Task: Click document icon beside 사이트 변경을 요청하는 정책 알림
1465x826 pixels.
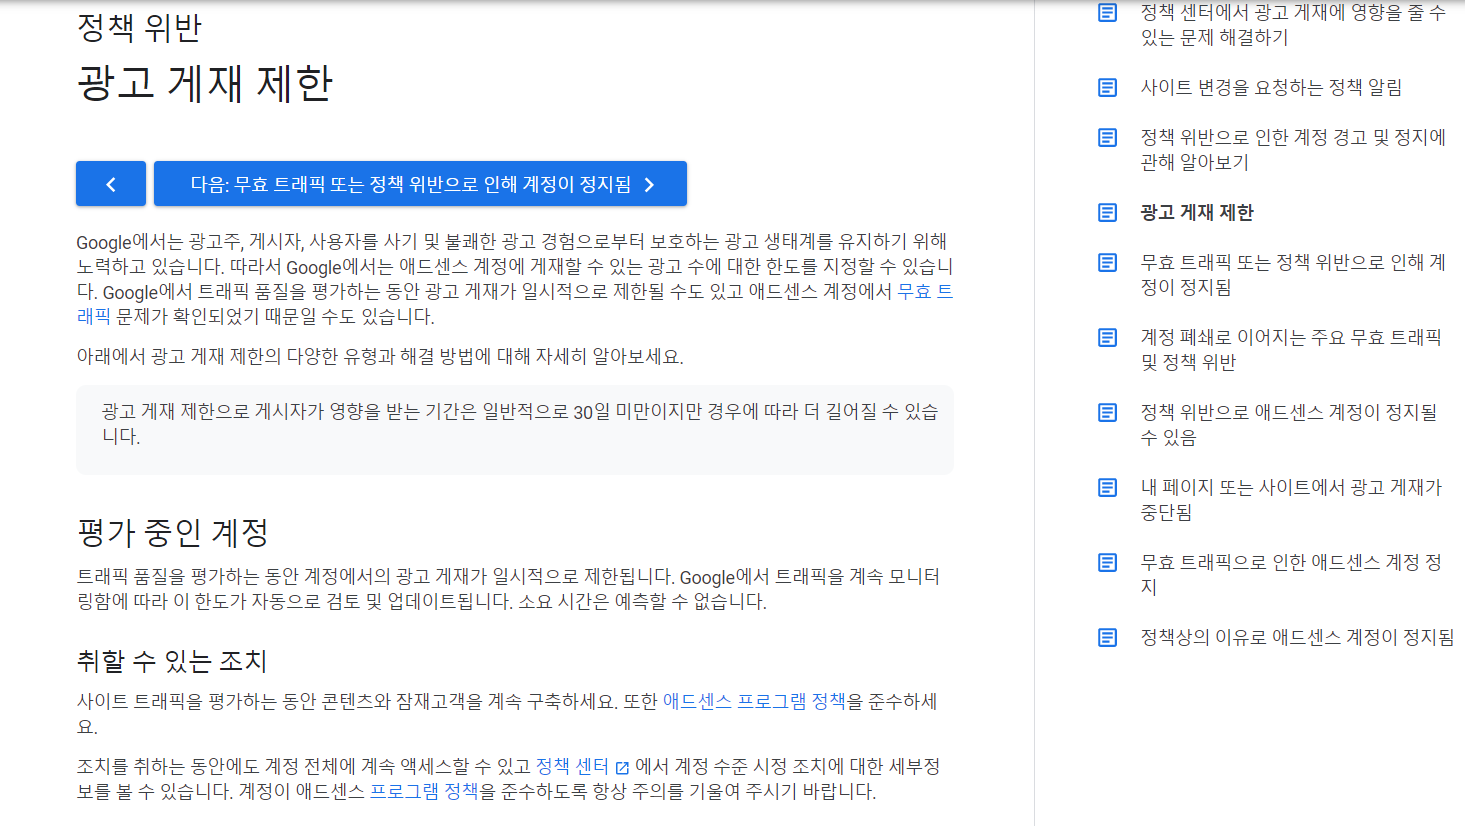Action: click(1107, 88)
